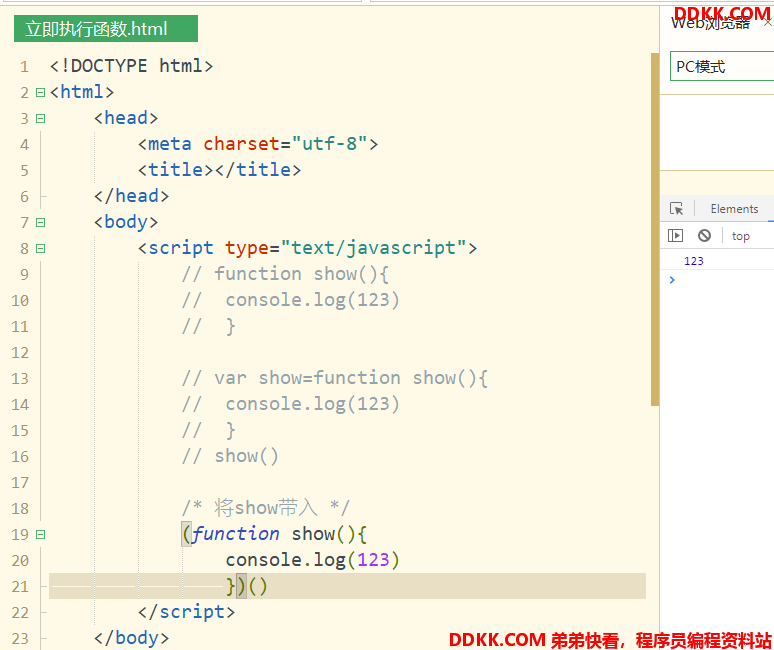Viewport: 774px width, 650px height.
Task: Click the })() on line 21
Action: tap(246, 586)
